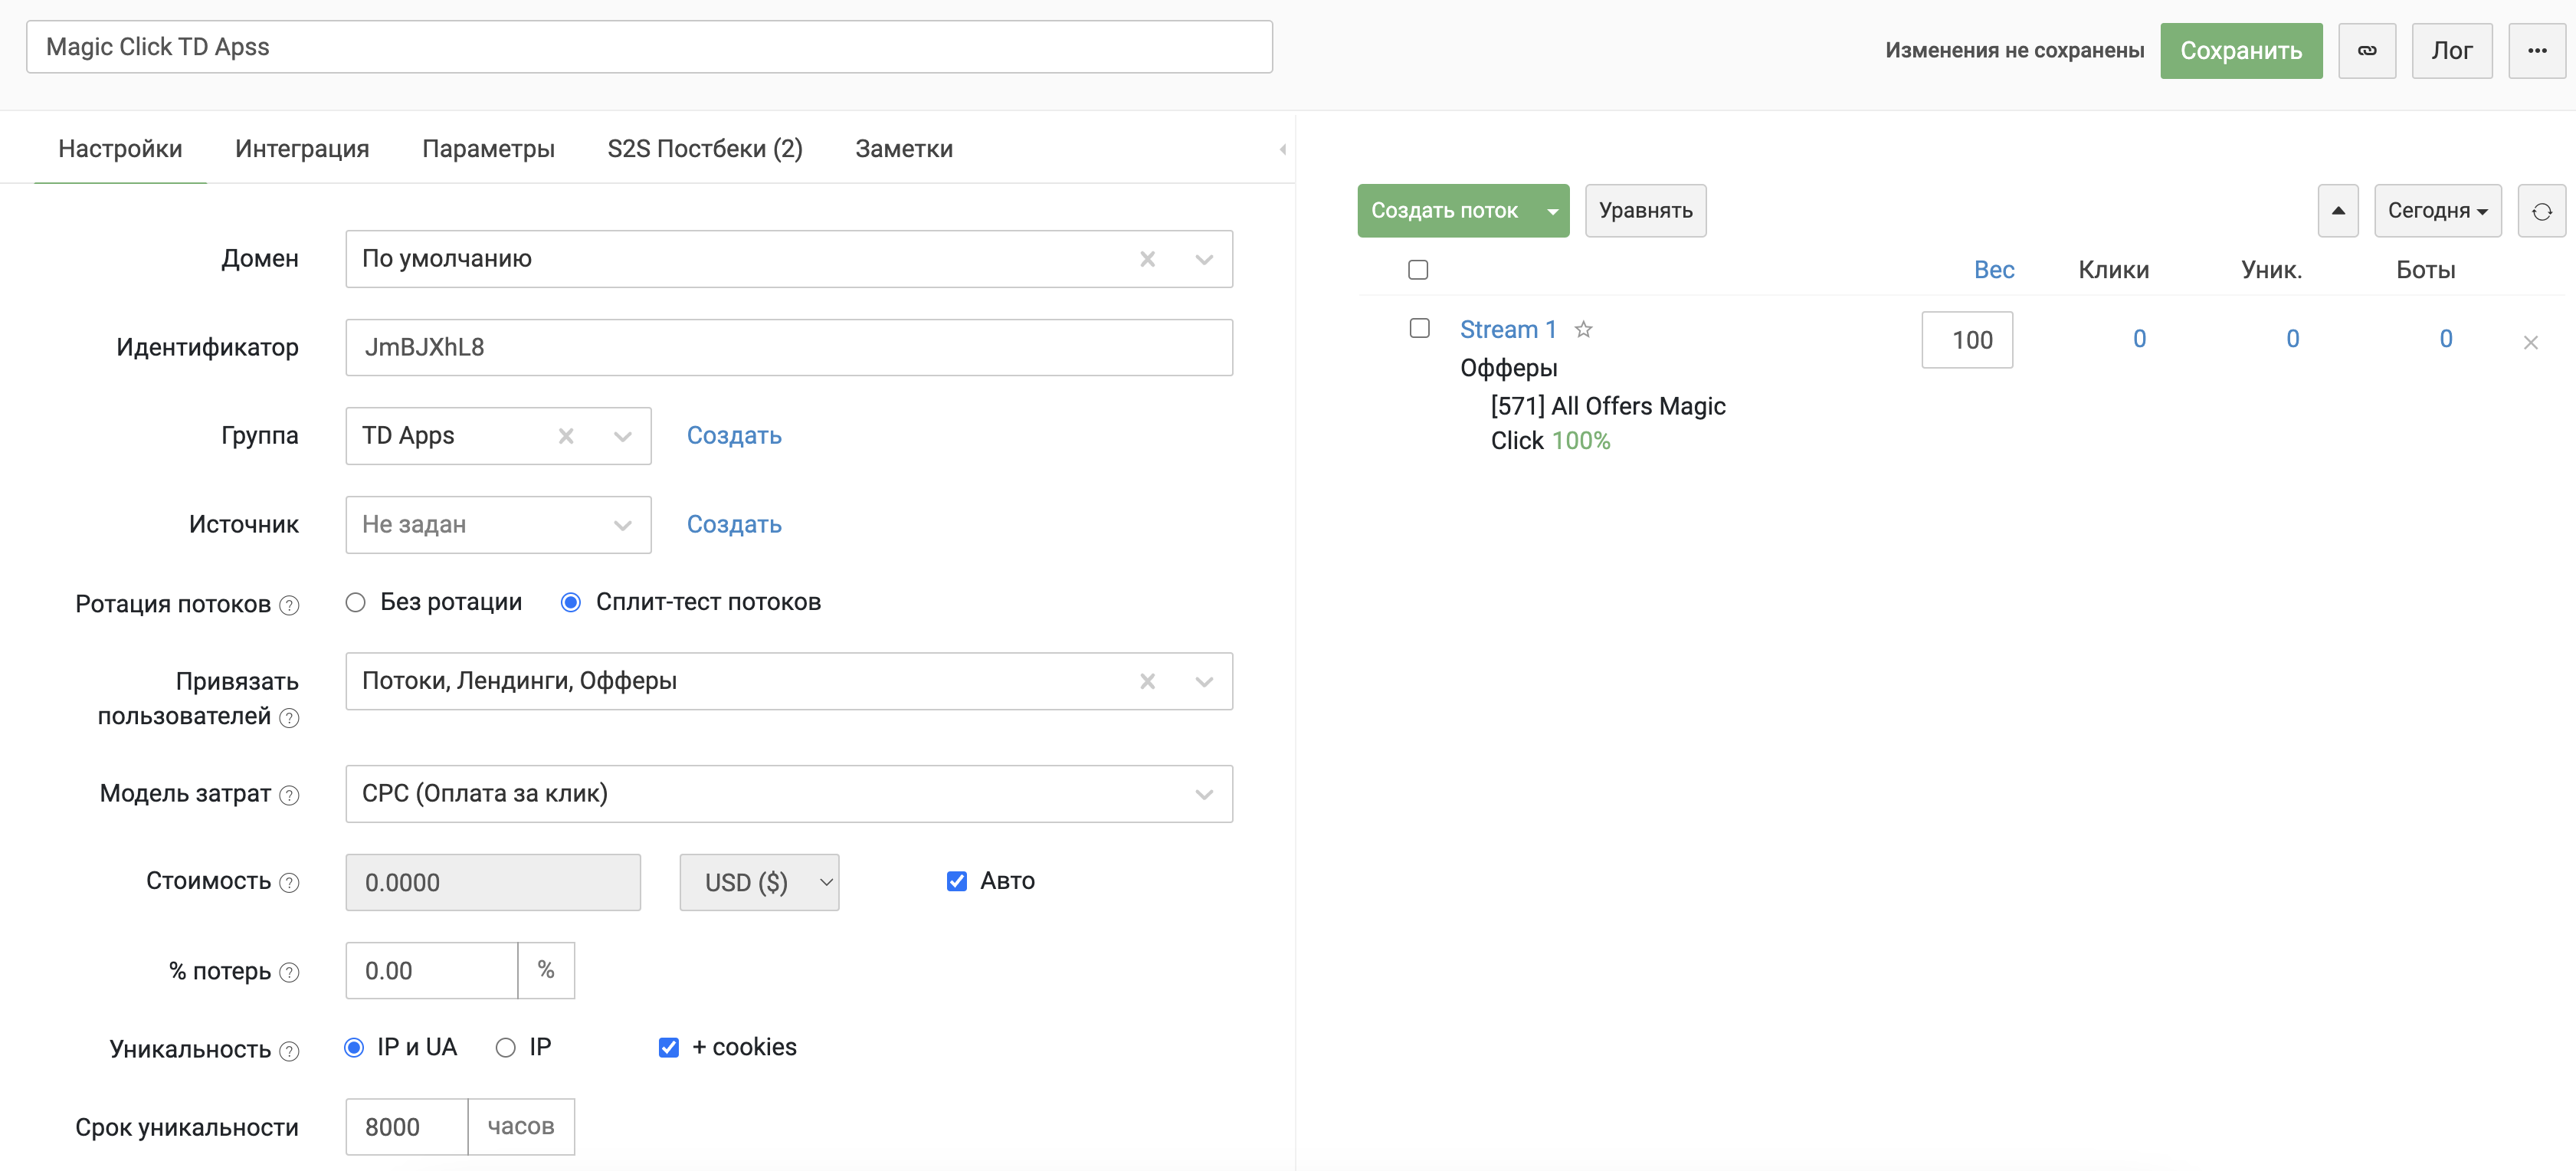2576x1171 pixels.
Task: Click the collapse arrow button near Сегодня
Action: (x=2337, y=211)
